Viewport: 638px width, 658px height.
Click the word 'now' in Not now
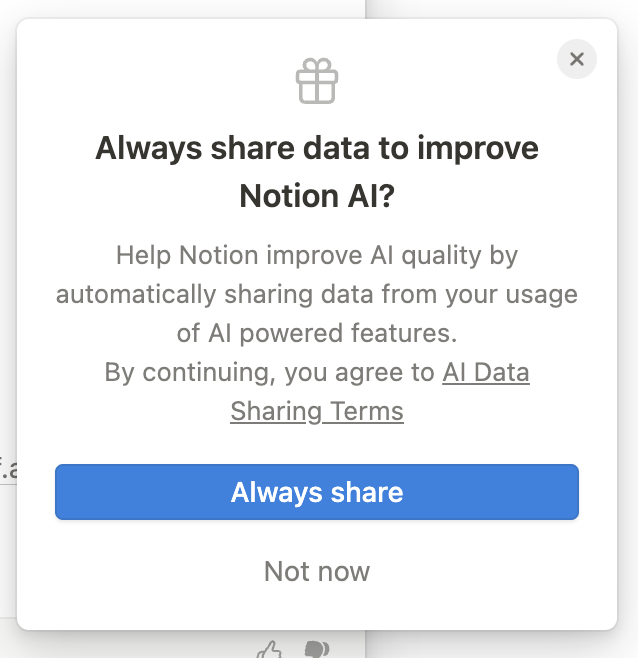click(x=342, y=571)
